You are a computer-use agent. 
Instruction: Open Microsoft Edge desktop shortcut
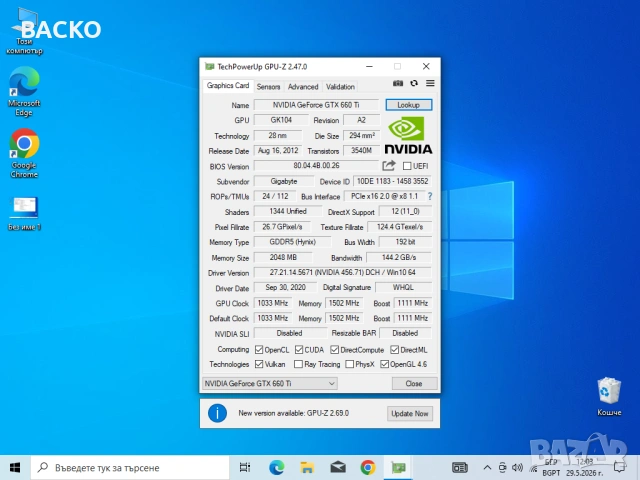[24, 92]
